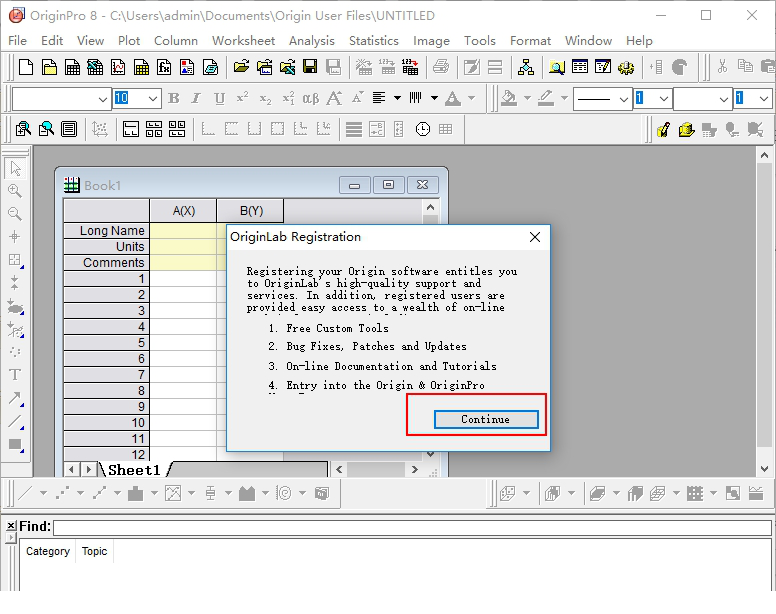Screen dimensions: 776x614
Task: Click the Category column header
Action: click(48, 551)
